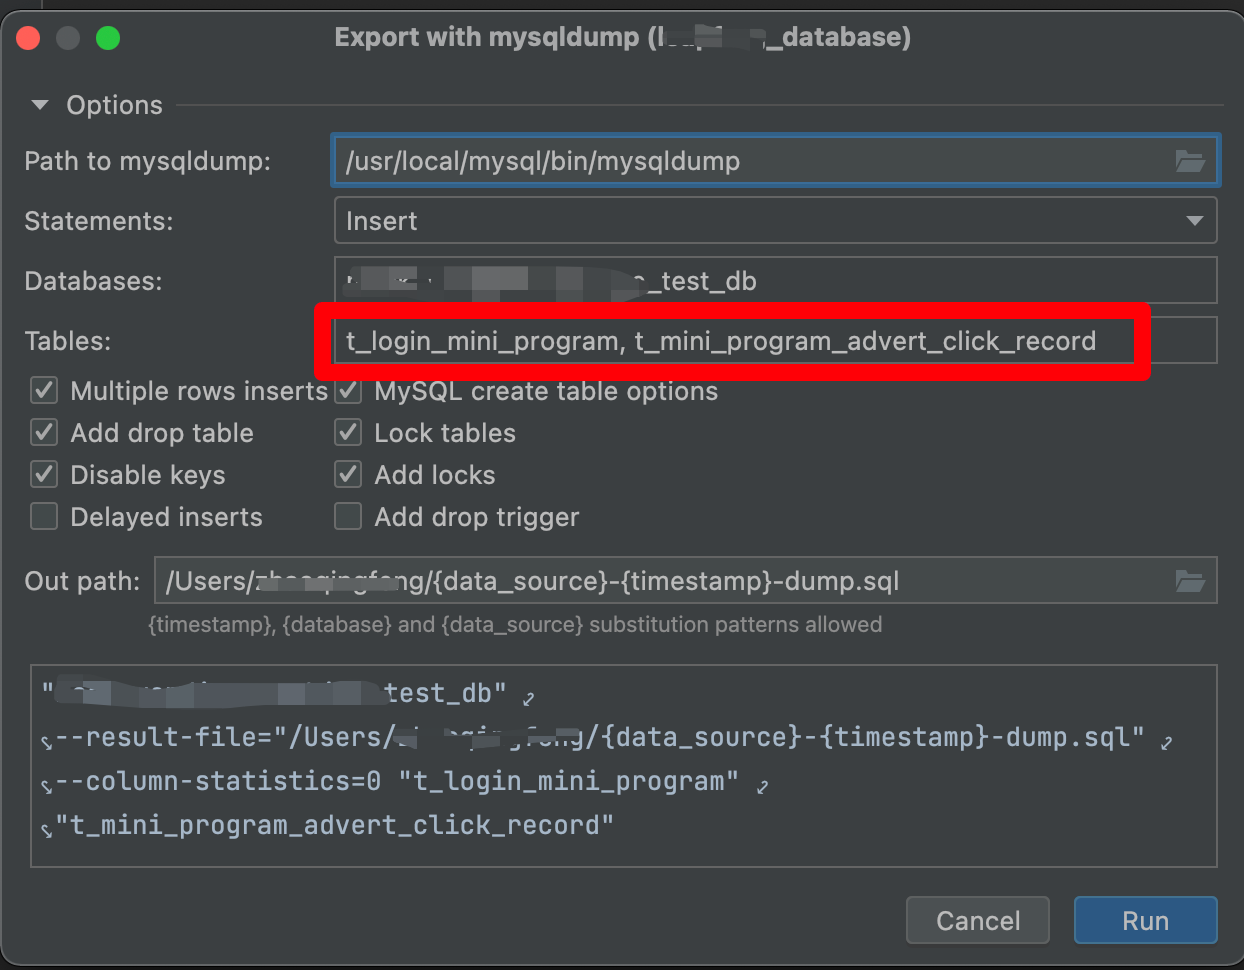
Task: Uncheck MySQL create table options
Action: point(348,390)
